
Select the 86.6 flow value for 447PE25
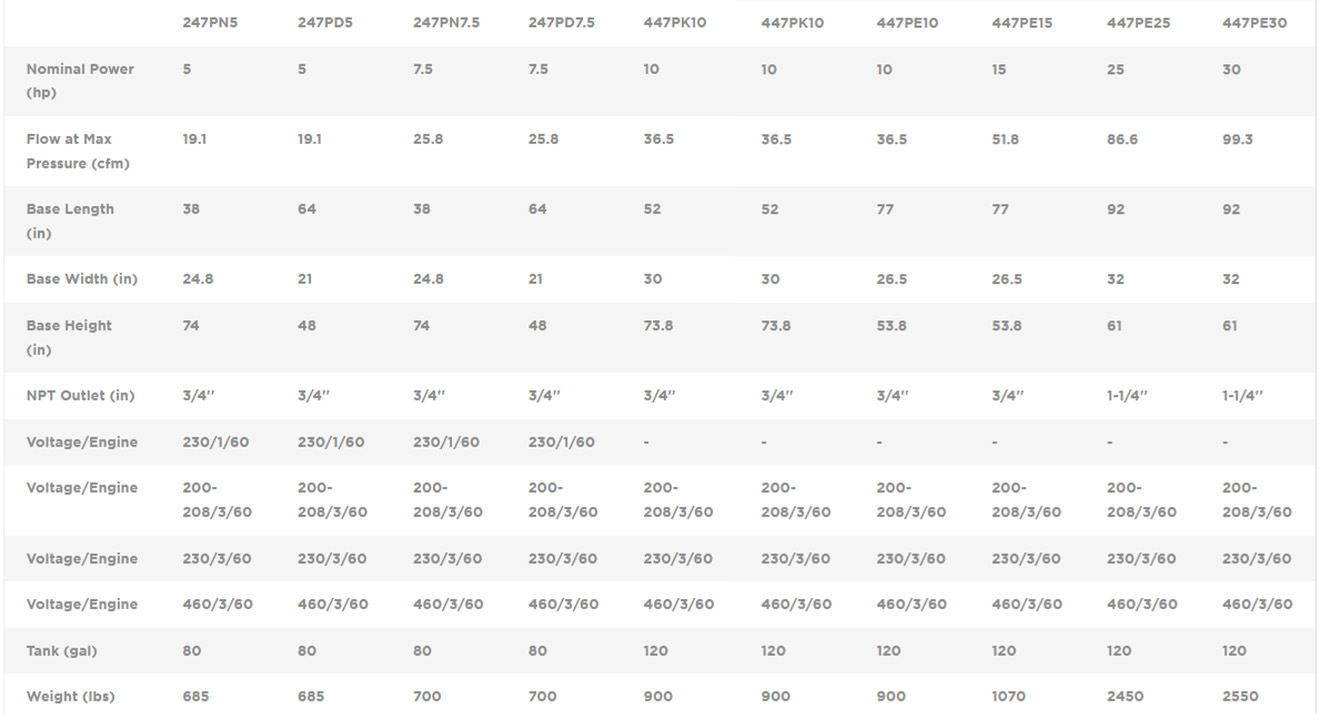tap(1122, 140)
